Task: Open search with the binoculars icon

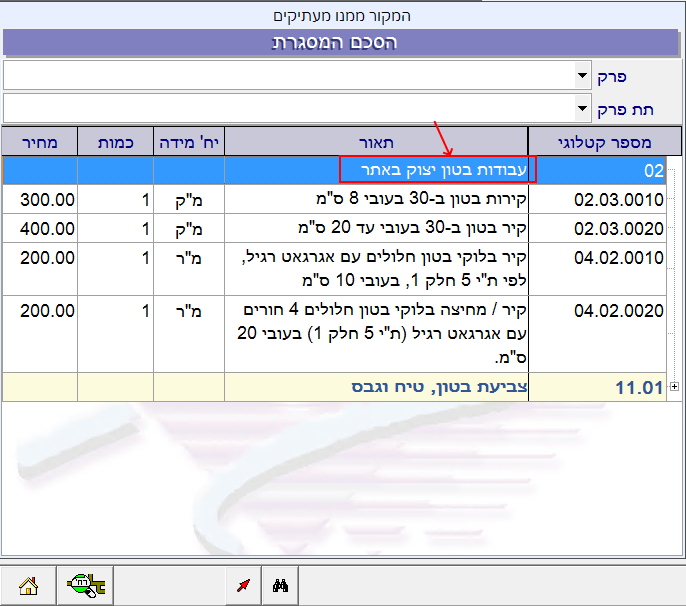Action: pos(280,586)
